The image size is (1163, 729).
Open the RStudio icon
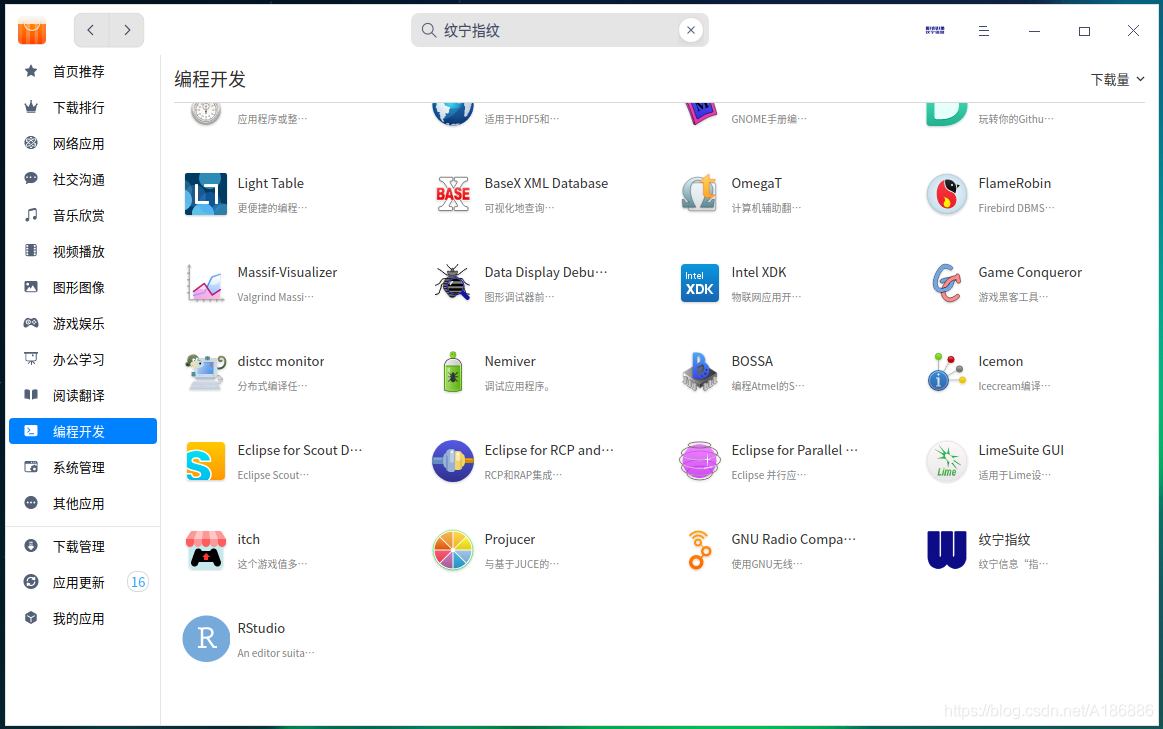pyautogui.click(x=205, y=639)
